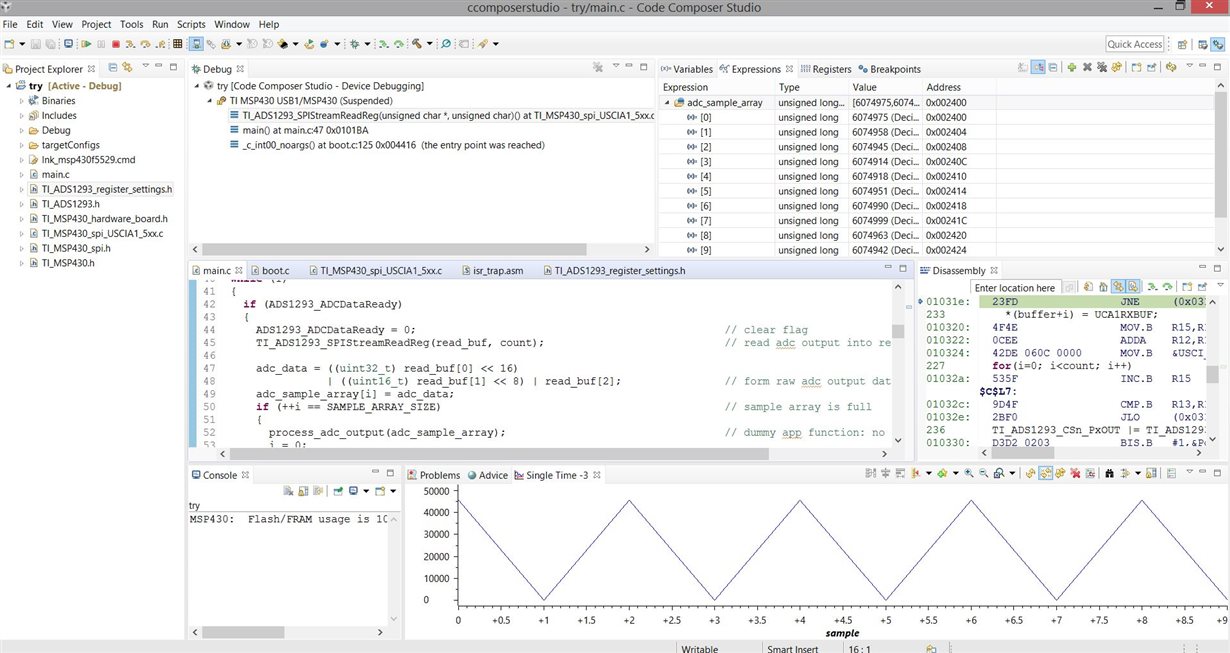The height and width of the screenshot is (653, 1230).
Task: Click Remove All Expressions double-X icon
Action: [x=1102, y=68]
